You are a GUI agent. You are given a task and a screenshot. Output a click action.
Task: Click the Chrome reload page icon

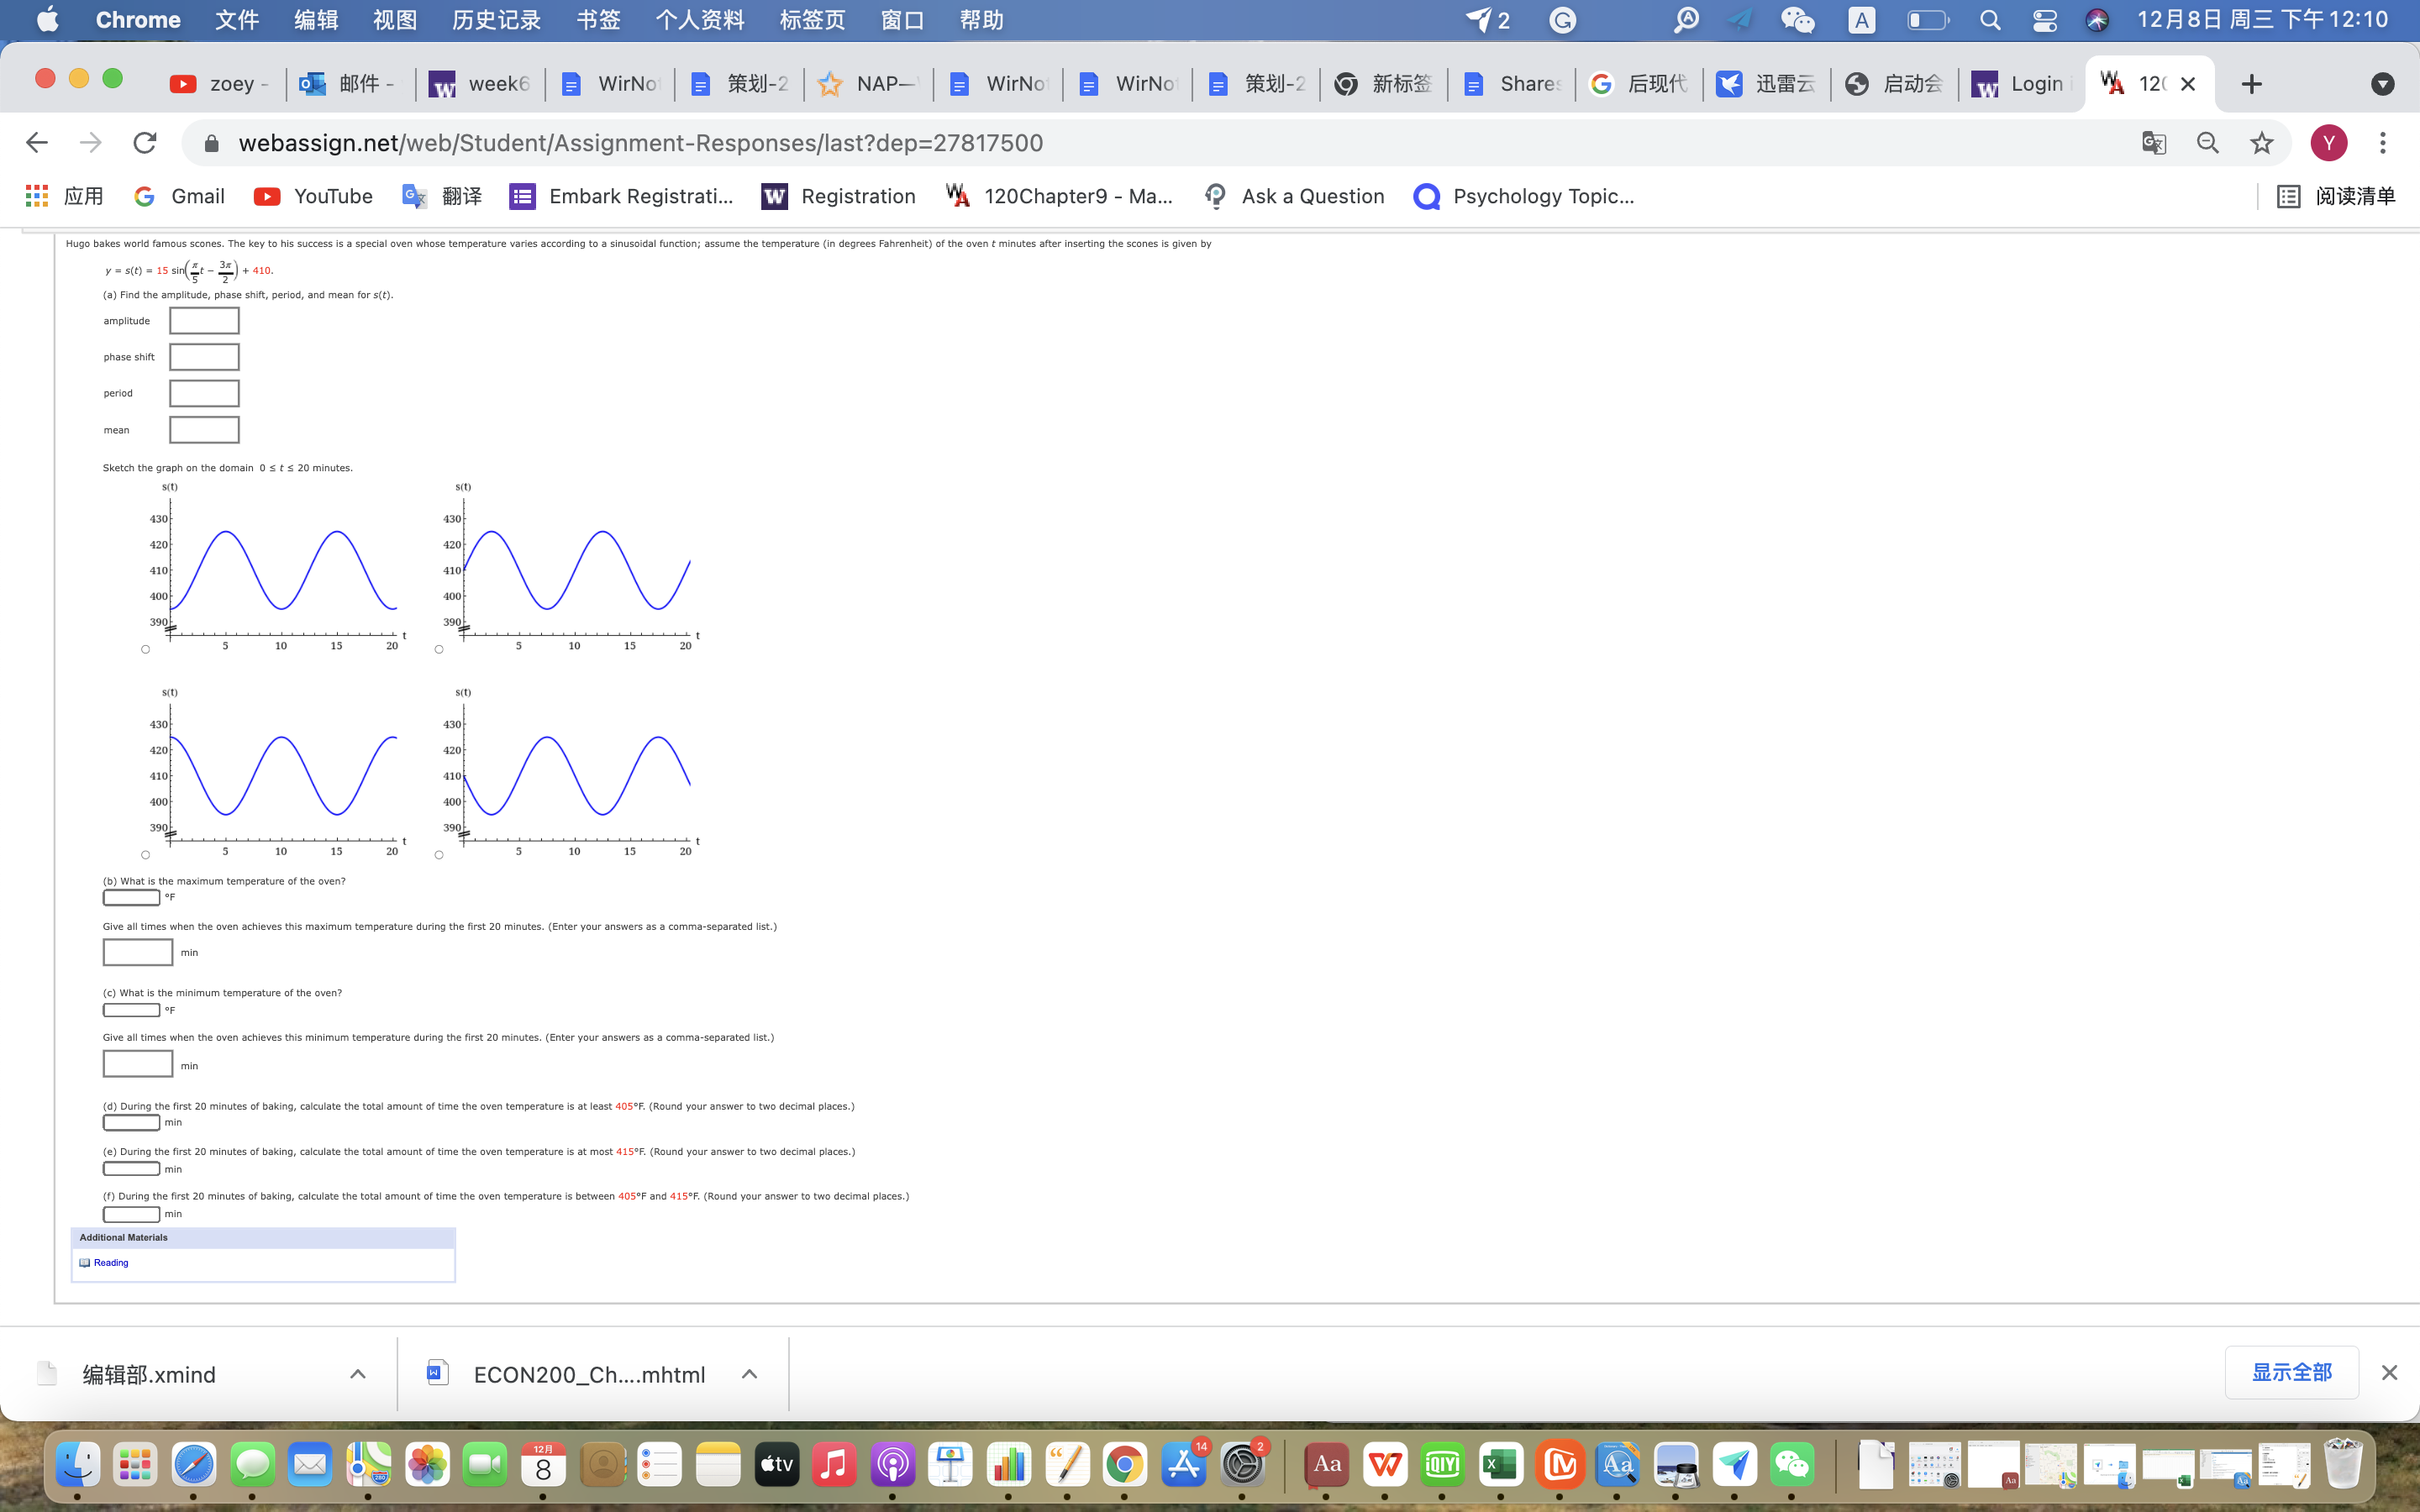click(145, 143)
